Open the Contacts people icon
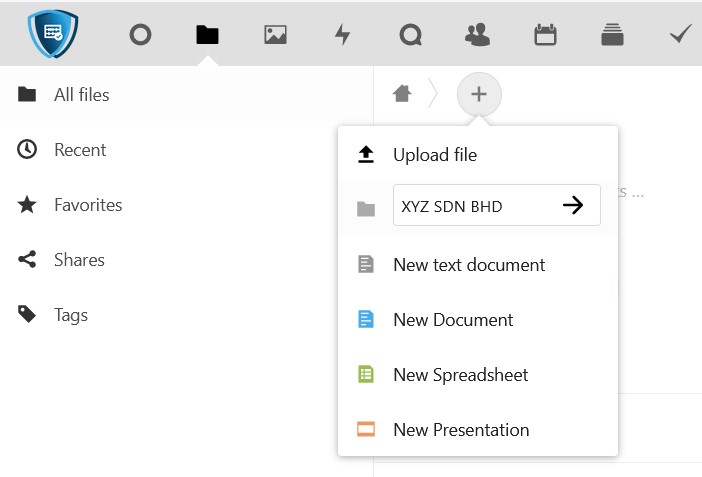Screen dimensions: 702x477 pos(478,35)
